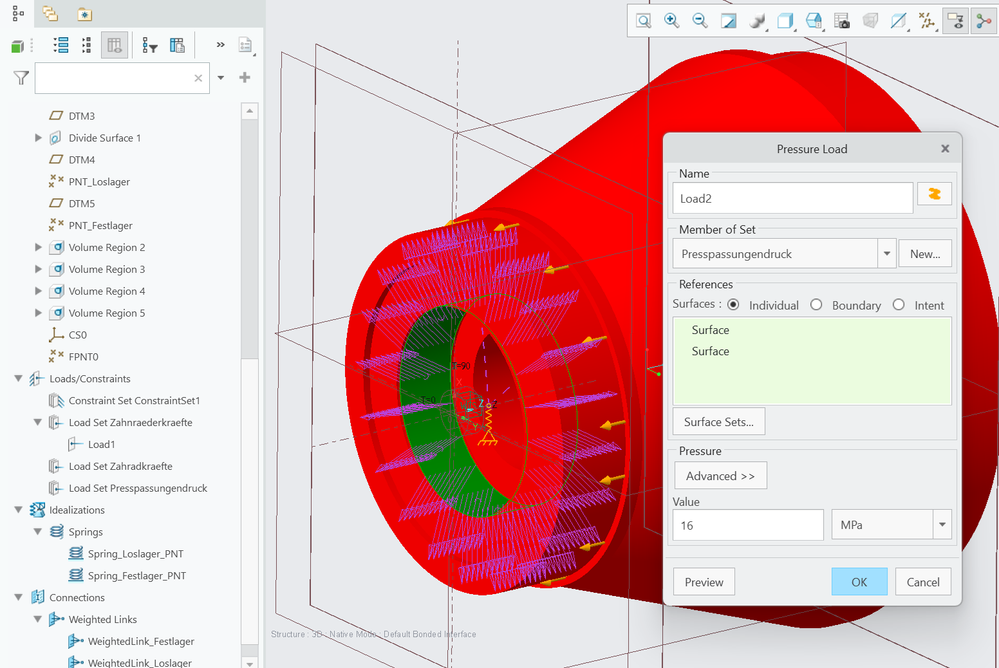Viewport: 999px width, 668px height.
Task: Switch to the Folder Browser tab
Action: point(50,14)
